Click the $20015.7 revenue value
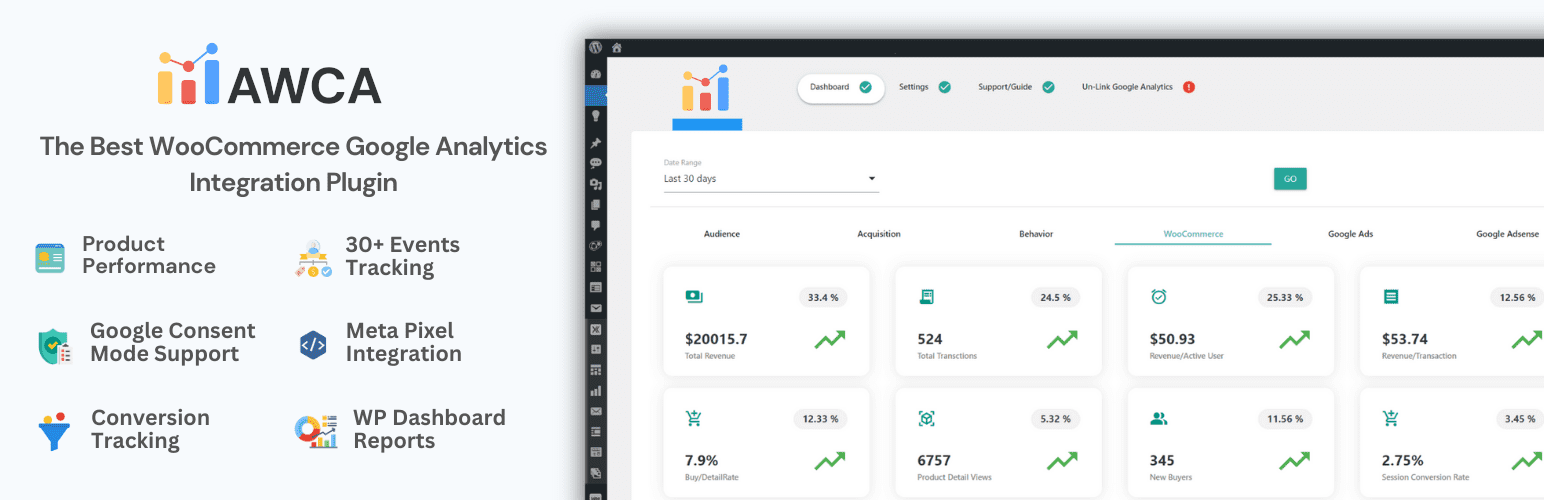This screenshot has width=1544, height=500. pyautogui.click(x=716, y=339)
